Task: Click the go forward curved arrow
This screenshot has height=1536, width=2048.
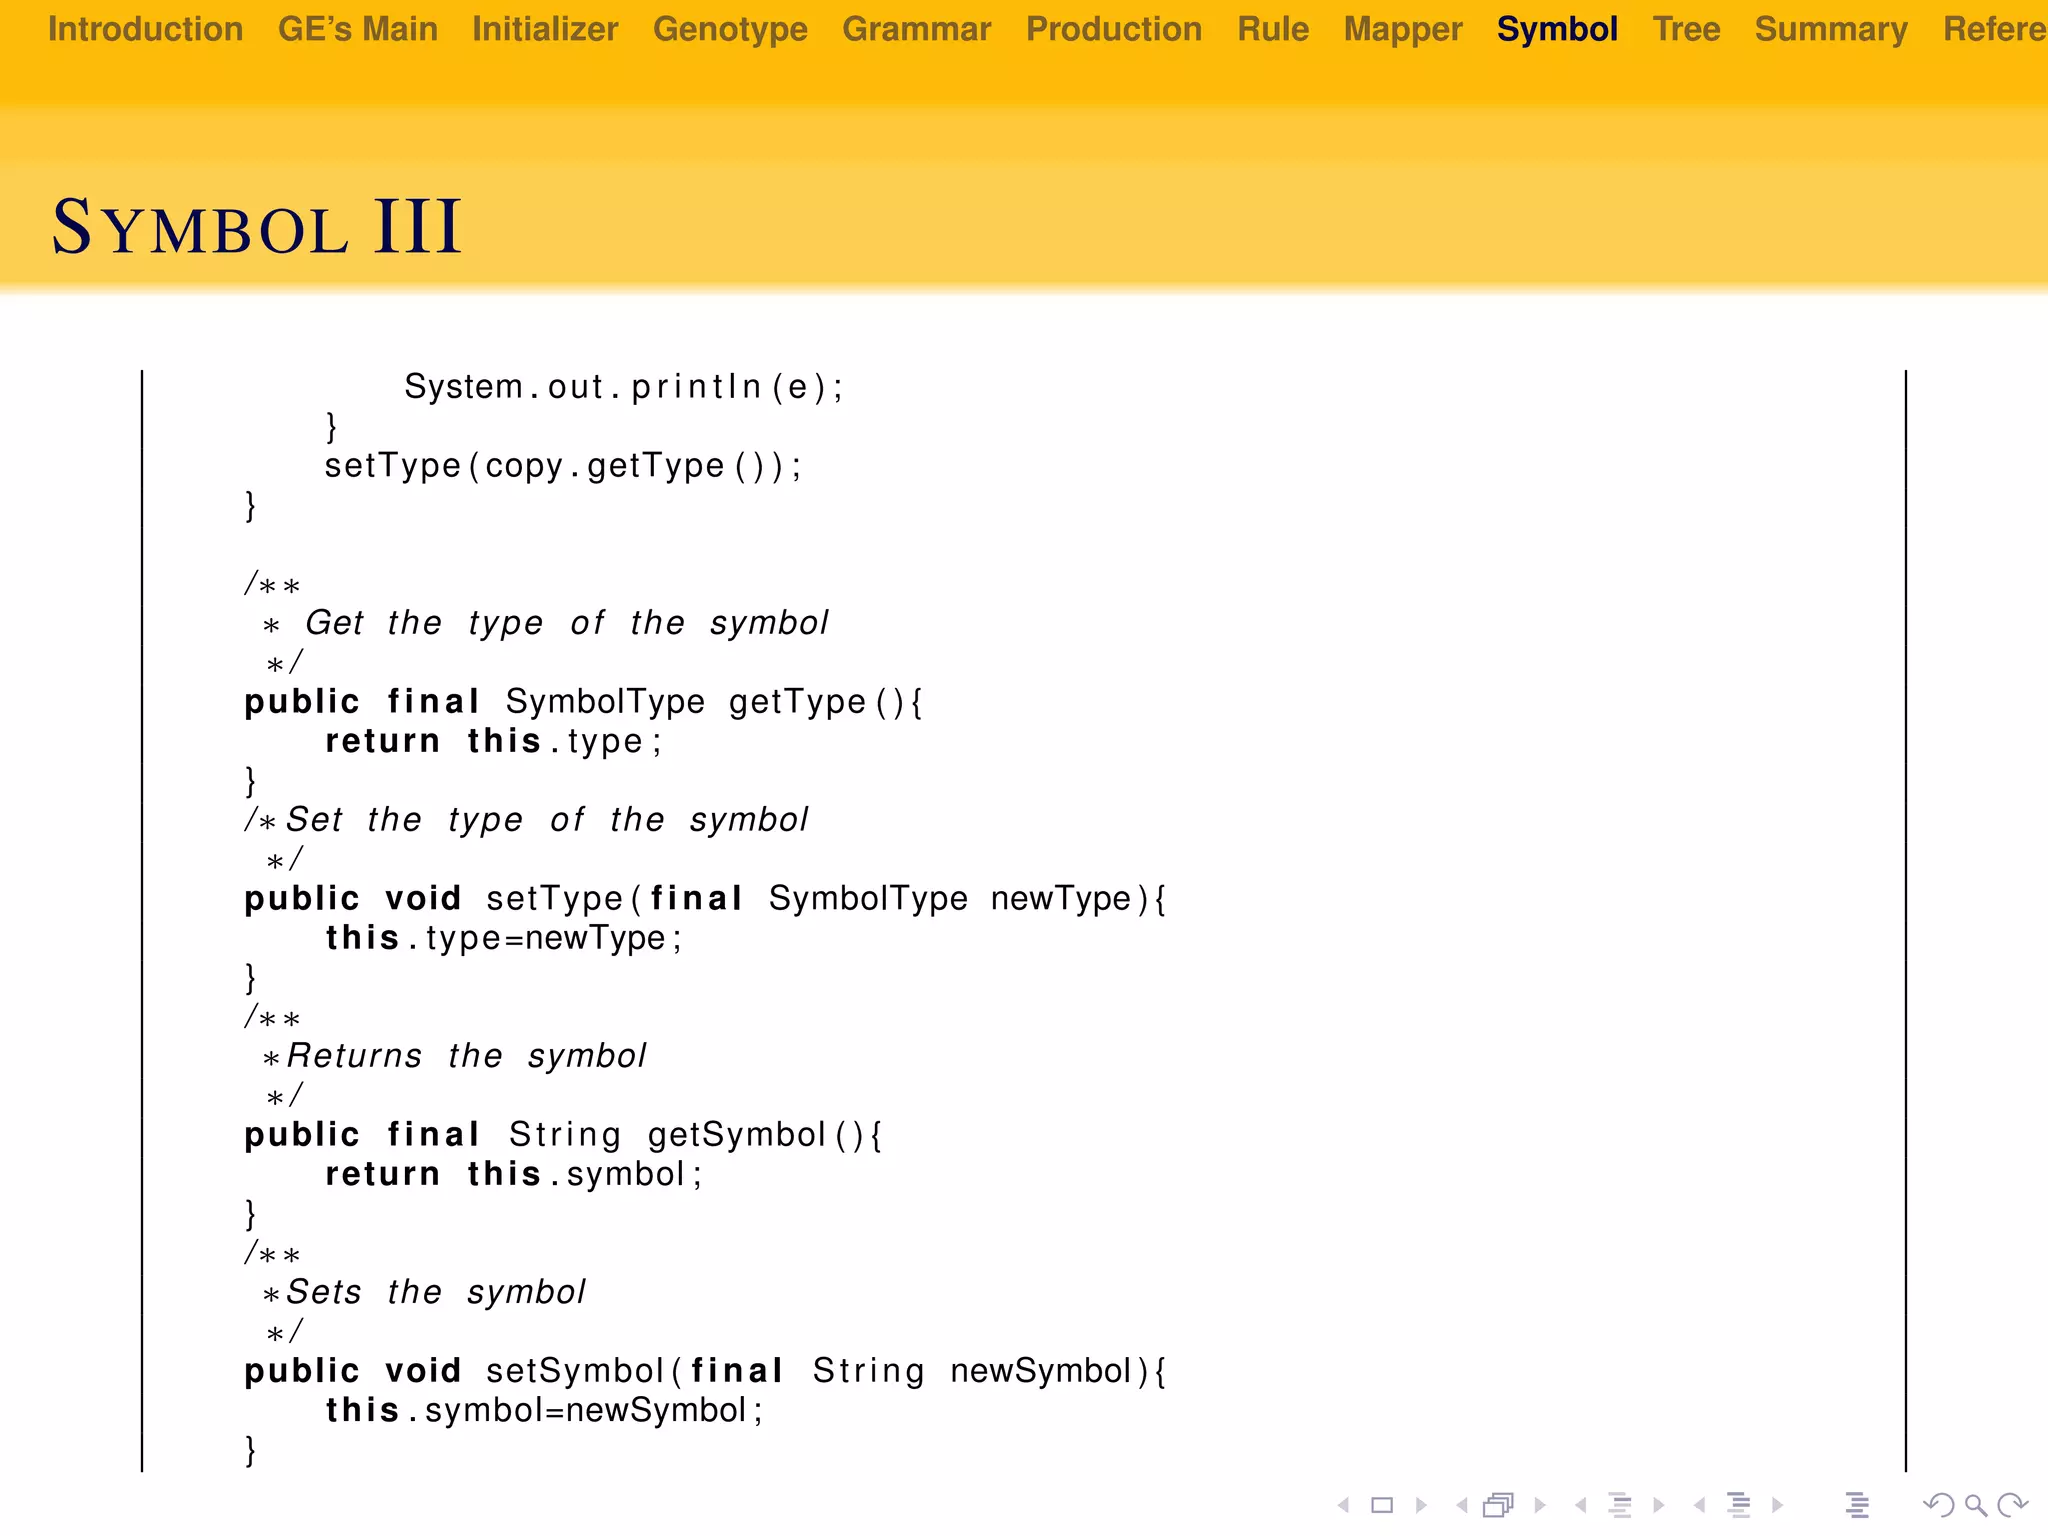Action: 2012,1504
